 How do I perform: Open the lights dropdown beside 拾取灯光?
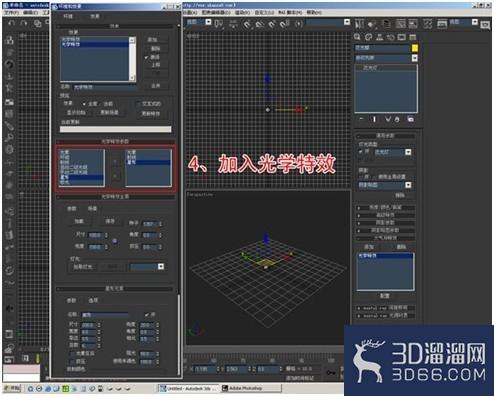point(161,266)
